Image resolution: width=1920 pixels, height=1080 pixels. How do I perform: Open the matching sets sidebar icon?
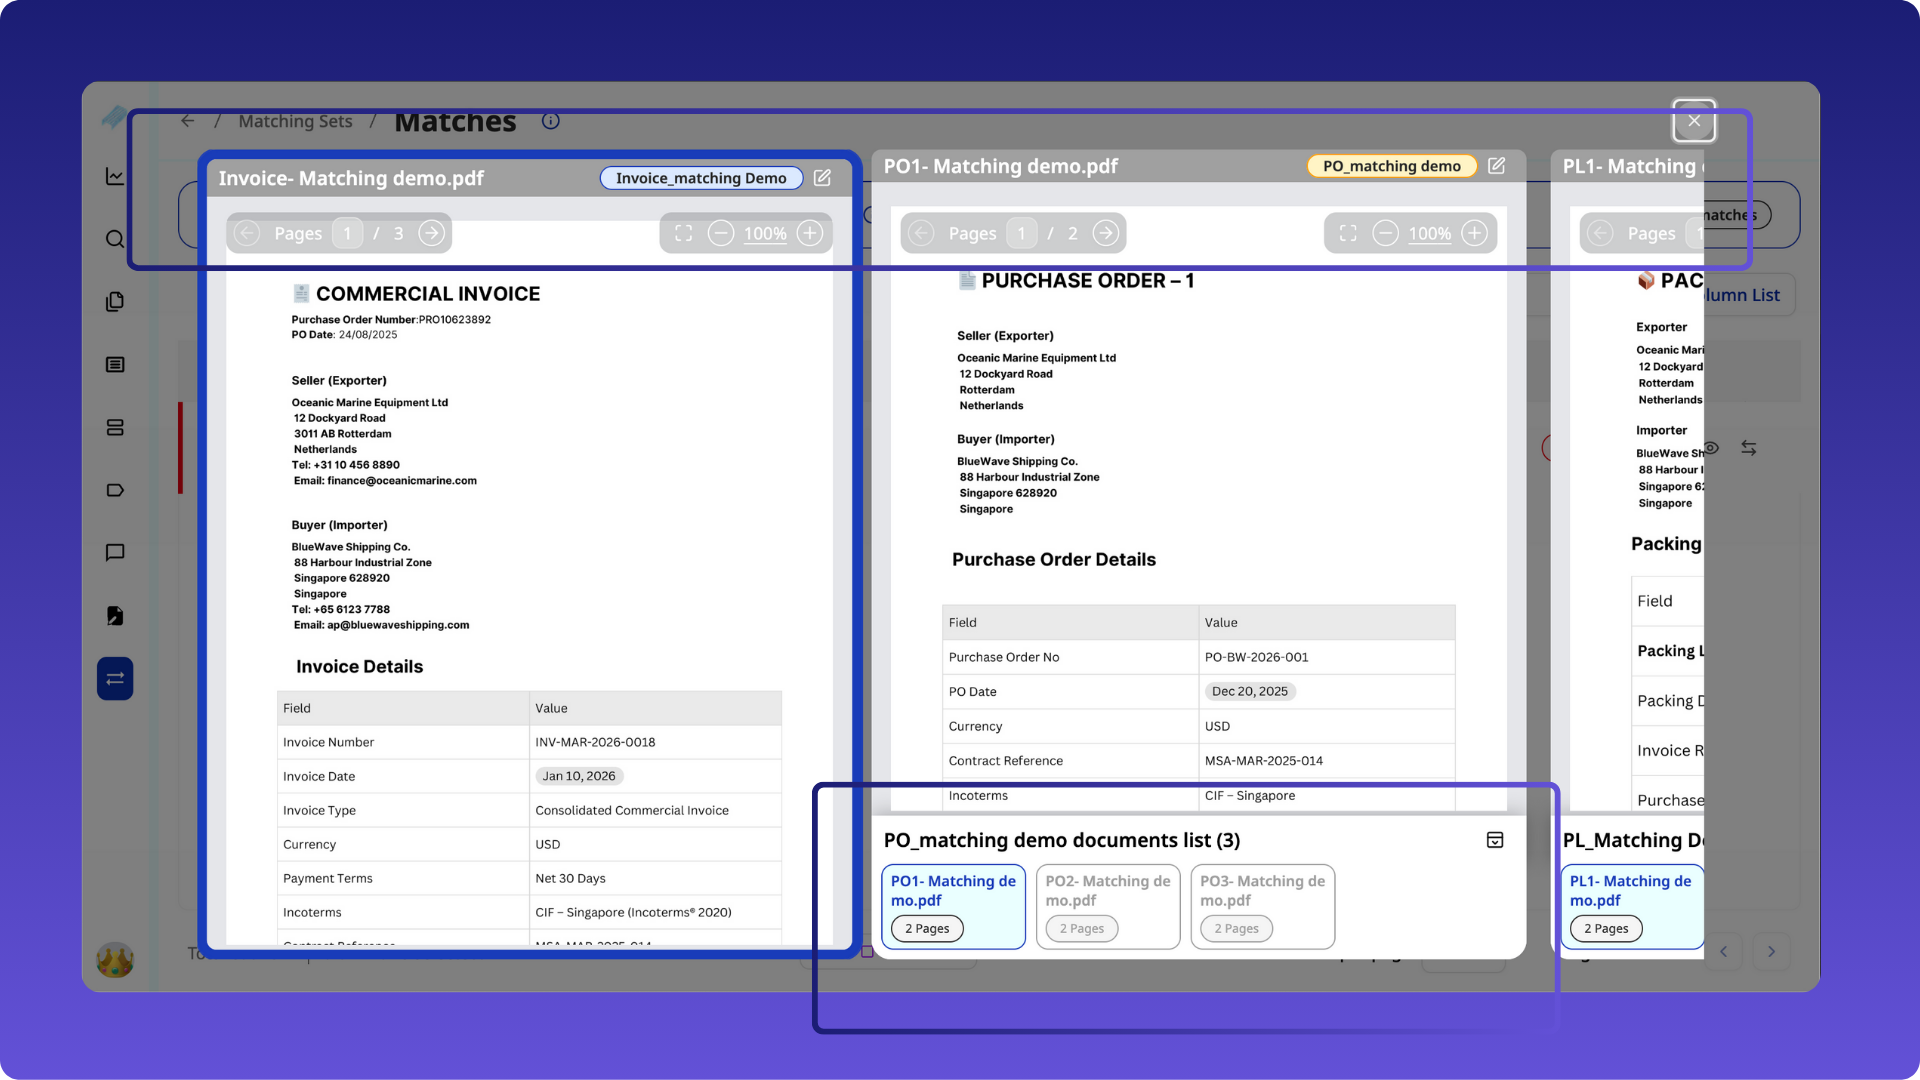(115, 679)
